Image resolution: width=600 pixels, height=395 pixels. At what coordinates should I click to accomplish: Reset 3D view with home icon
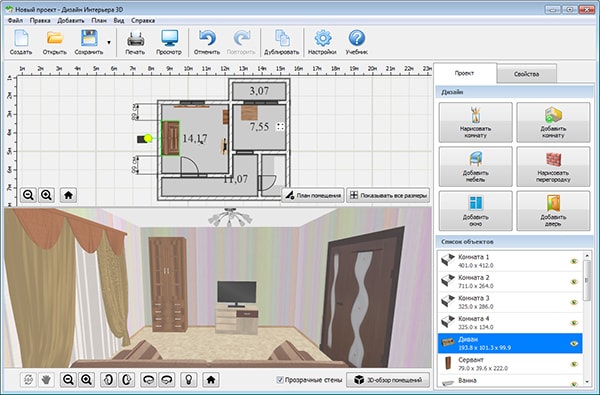(211, 380)
